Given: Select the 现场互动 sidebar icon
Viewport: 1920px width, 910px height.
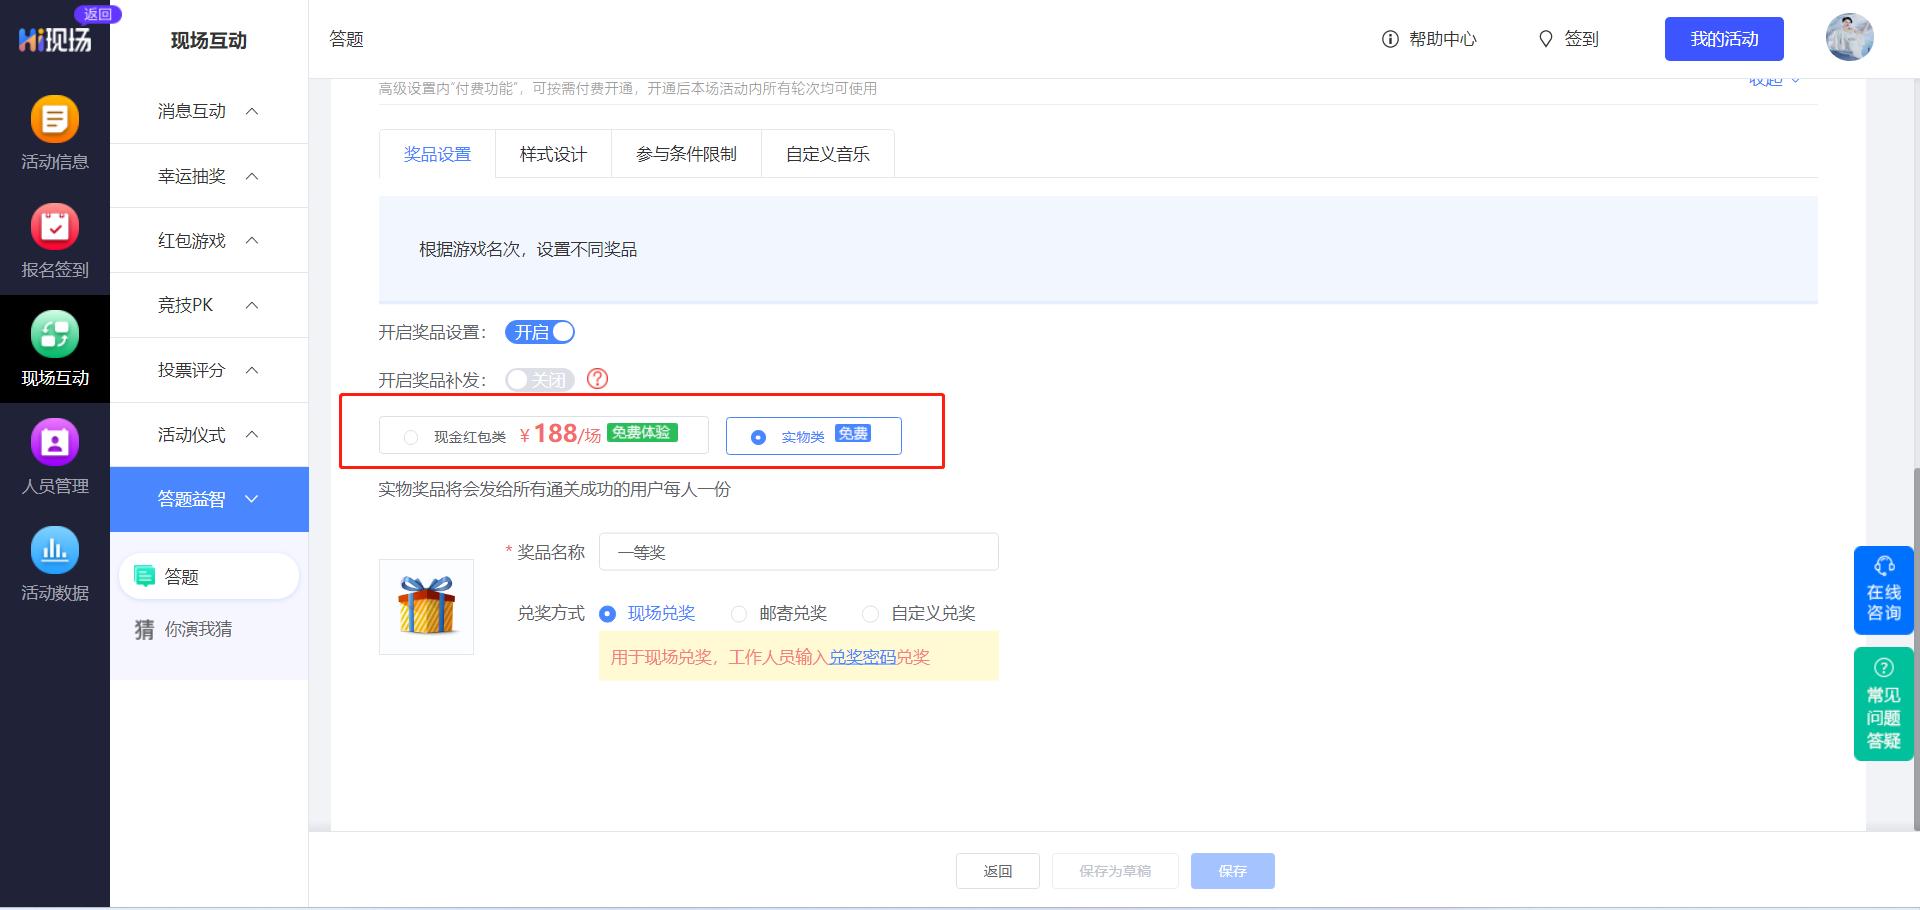Looking at the screenshot, I should coord(55,350).
